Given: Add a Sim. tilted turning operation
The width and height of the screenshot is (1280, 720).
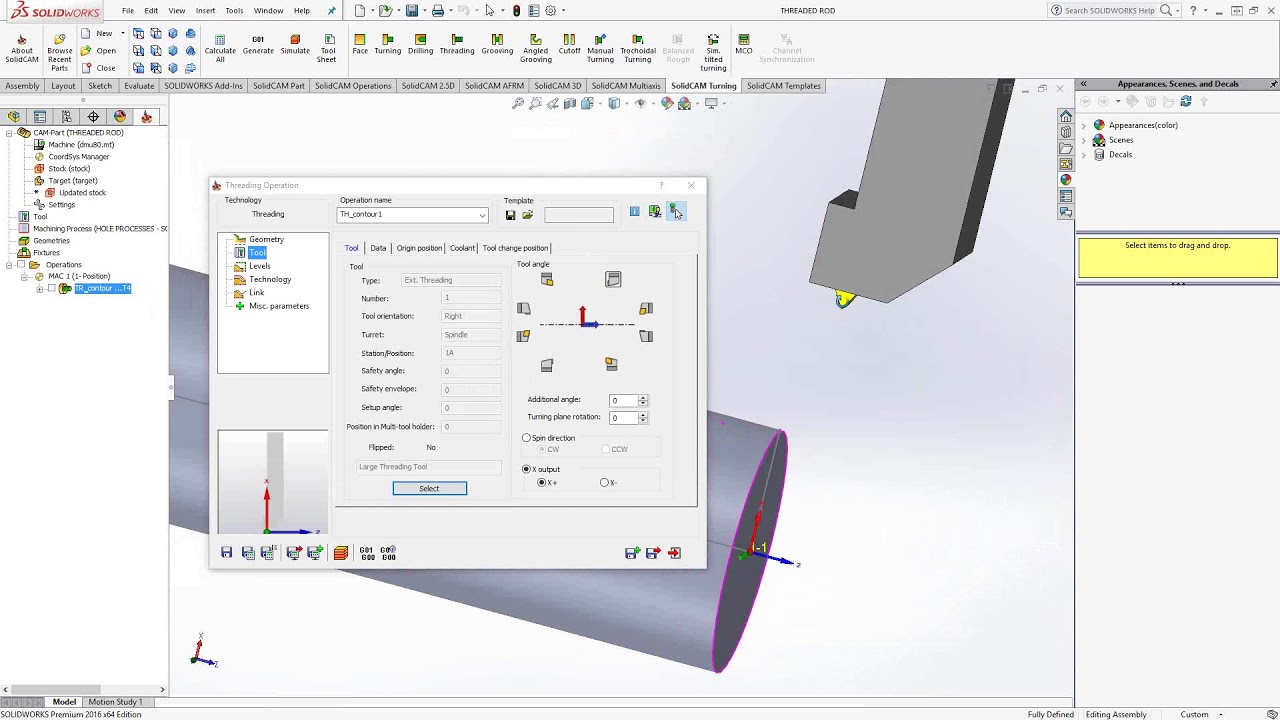Looking at the screenshot, I should [x=713, y=53].
